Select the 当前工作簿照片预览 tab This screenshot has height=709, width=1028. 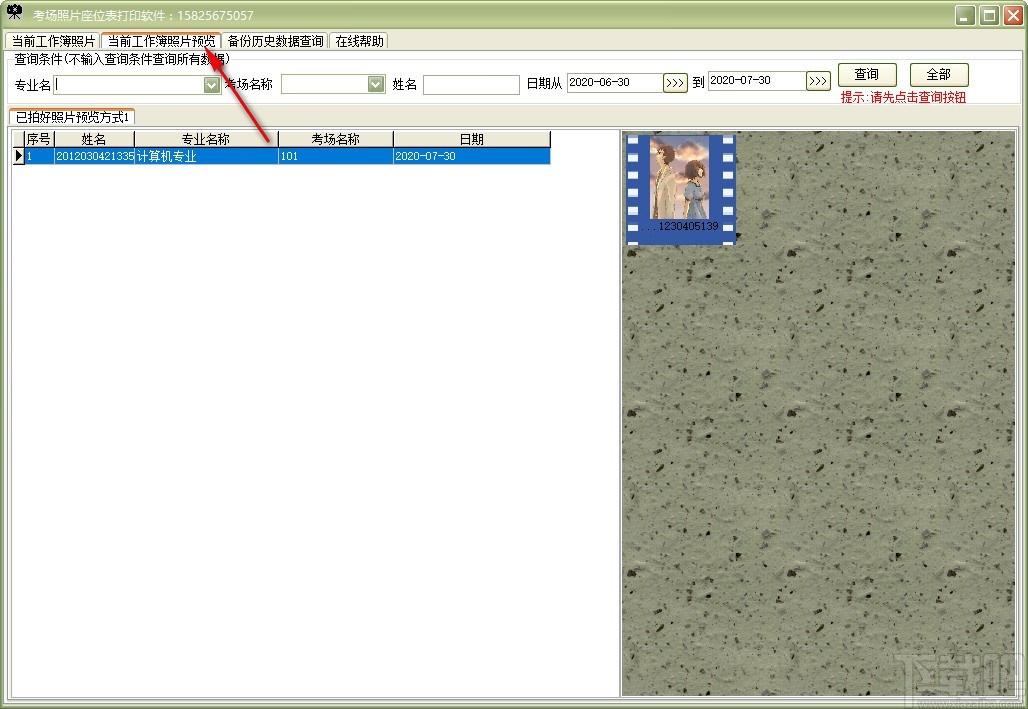pyautogui.click(x=161, y=41)
